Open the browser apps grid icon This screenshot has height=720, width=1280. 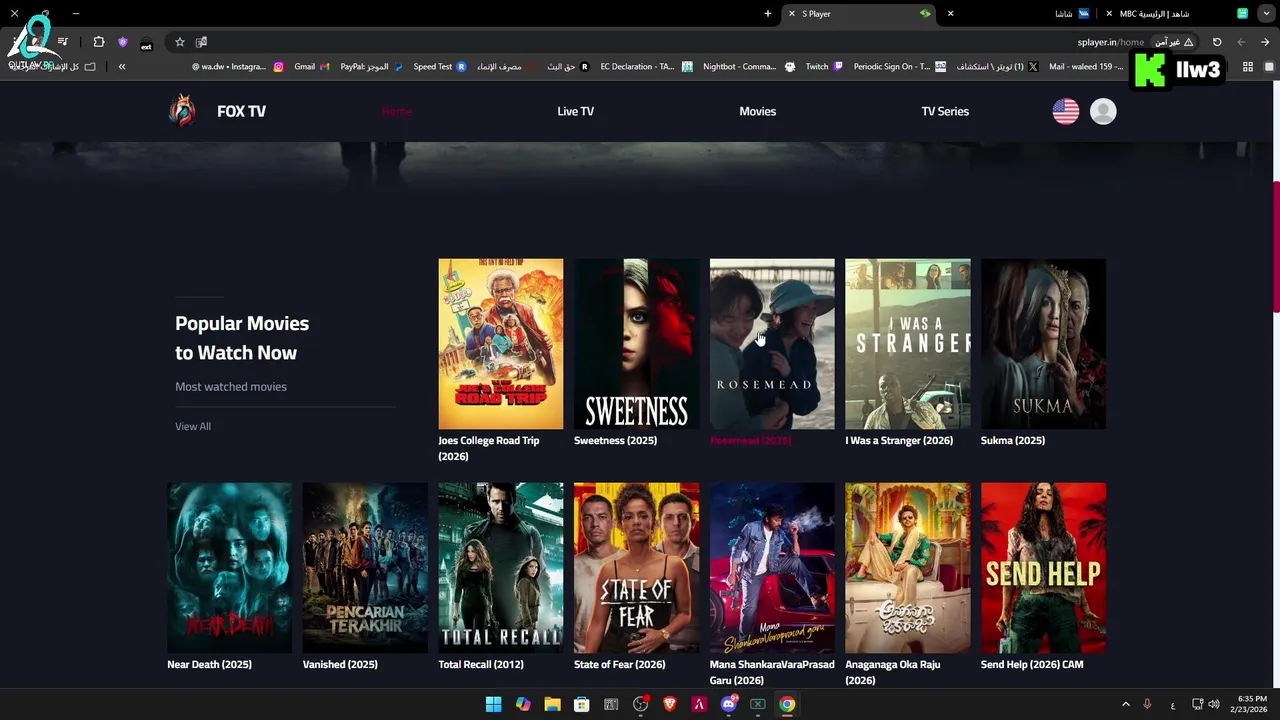[1248, 67]
